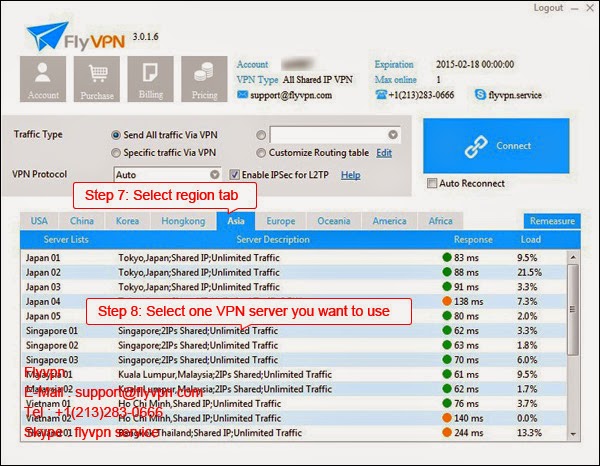This screenshot has height=466, width=600.
Task: Switch to the USA tab
Action: pyautogui.click(x=39, y=221)
